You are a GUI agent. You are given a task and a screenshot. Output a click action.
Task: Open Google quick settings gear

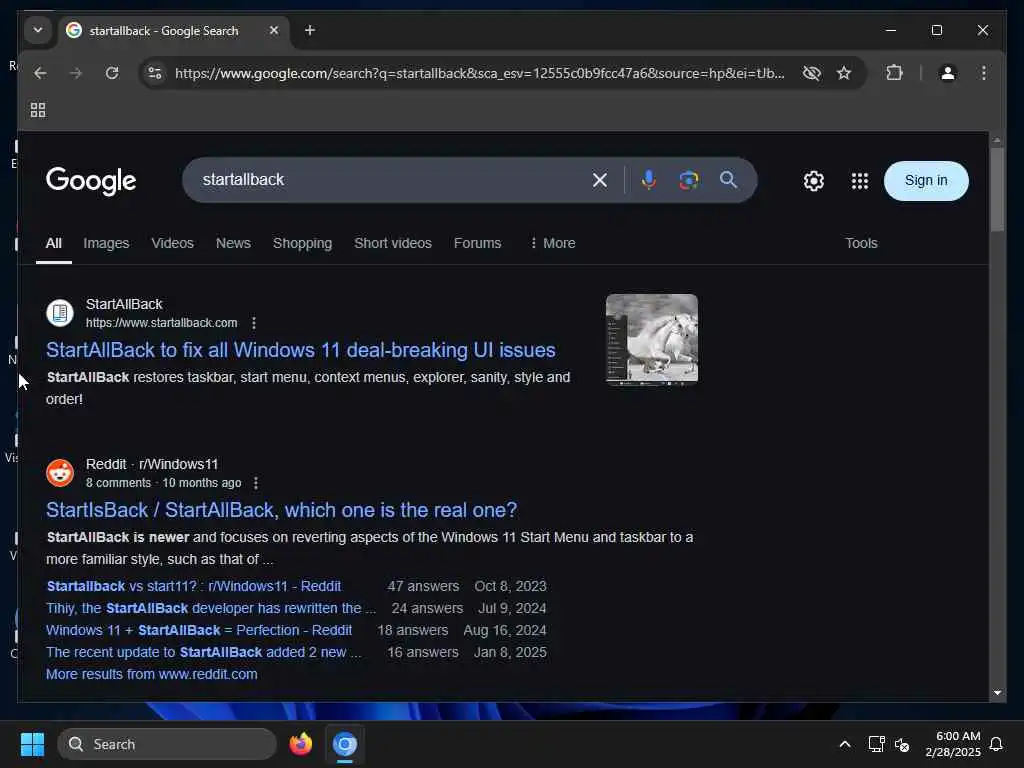pos(813,181)
